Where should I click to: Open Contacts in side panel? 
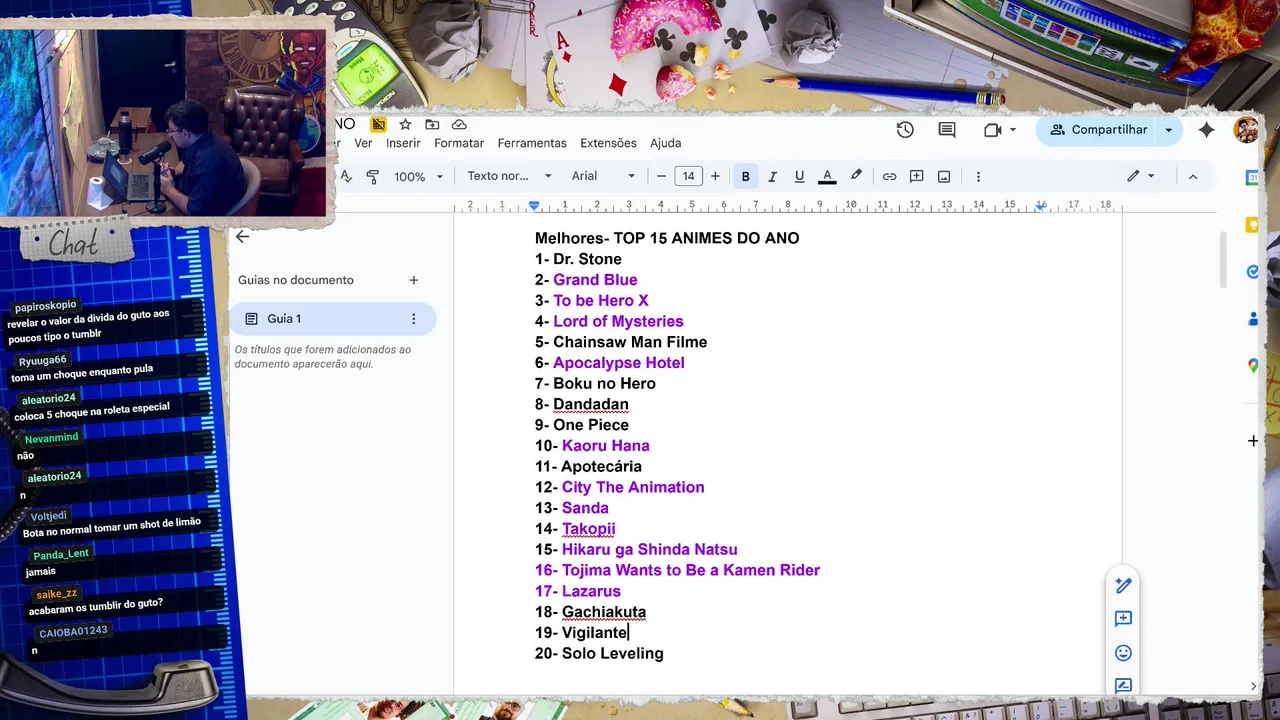(1253, 319)
